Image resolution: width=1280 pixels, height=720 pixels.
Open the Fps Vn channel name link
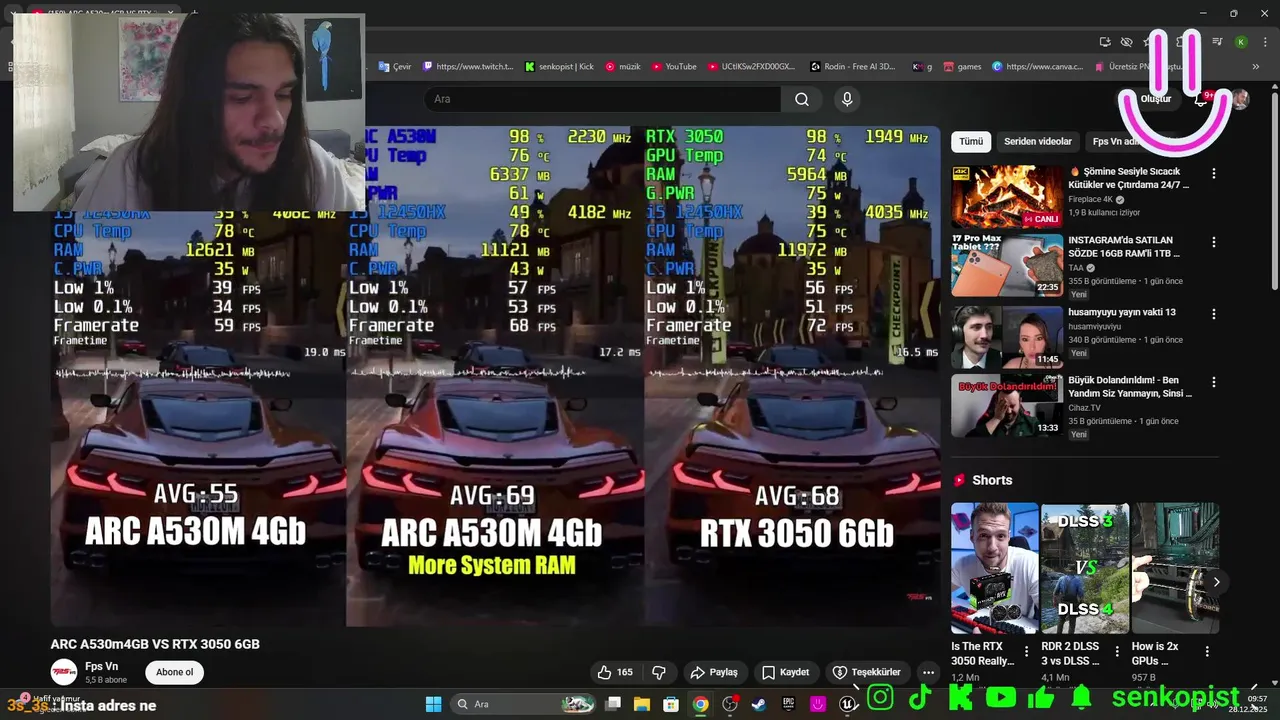(x=101, y=666)
